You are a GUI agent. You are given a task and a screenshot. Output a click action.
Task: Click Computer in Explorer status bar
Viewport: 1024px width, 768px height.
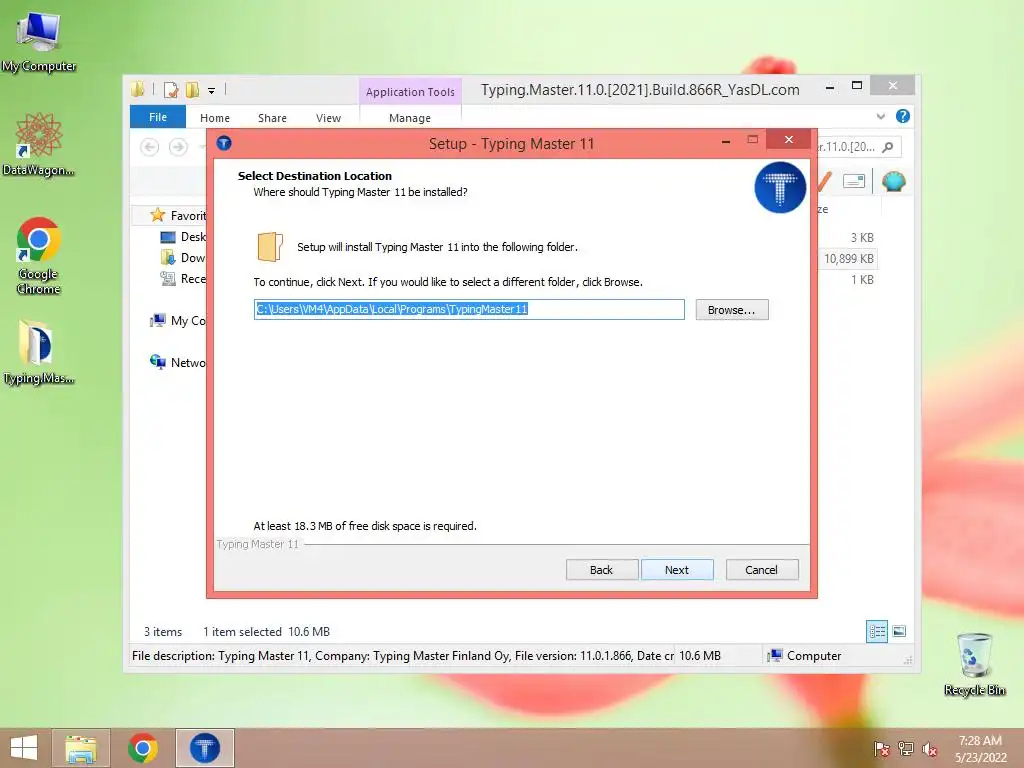[806, 656]
